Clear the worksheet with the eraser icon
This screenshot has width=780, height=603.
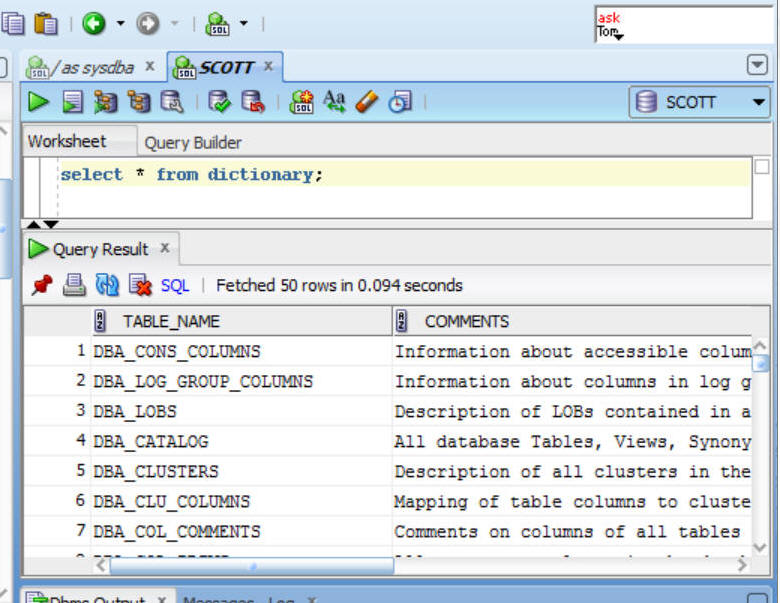point(367,102)
